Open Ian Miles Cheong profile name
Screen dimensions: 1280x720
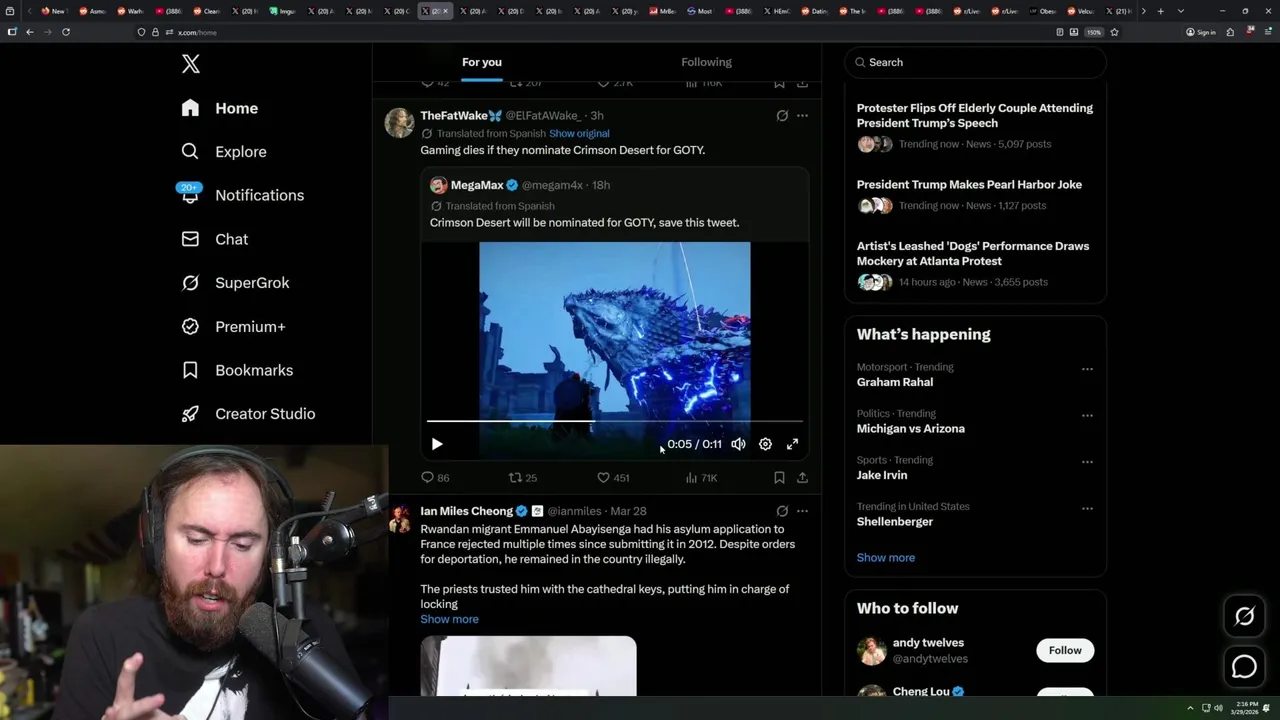(x=466, y=511)
